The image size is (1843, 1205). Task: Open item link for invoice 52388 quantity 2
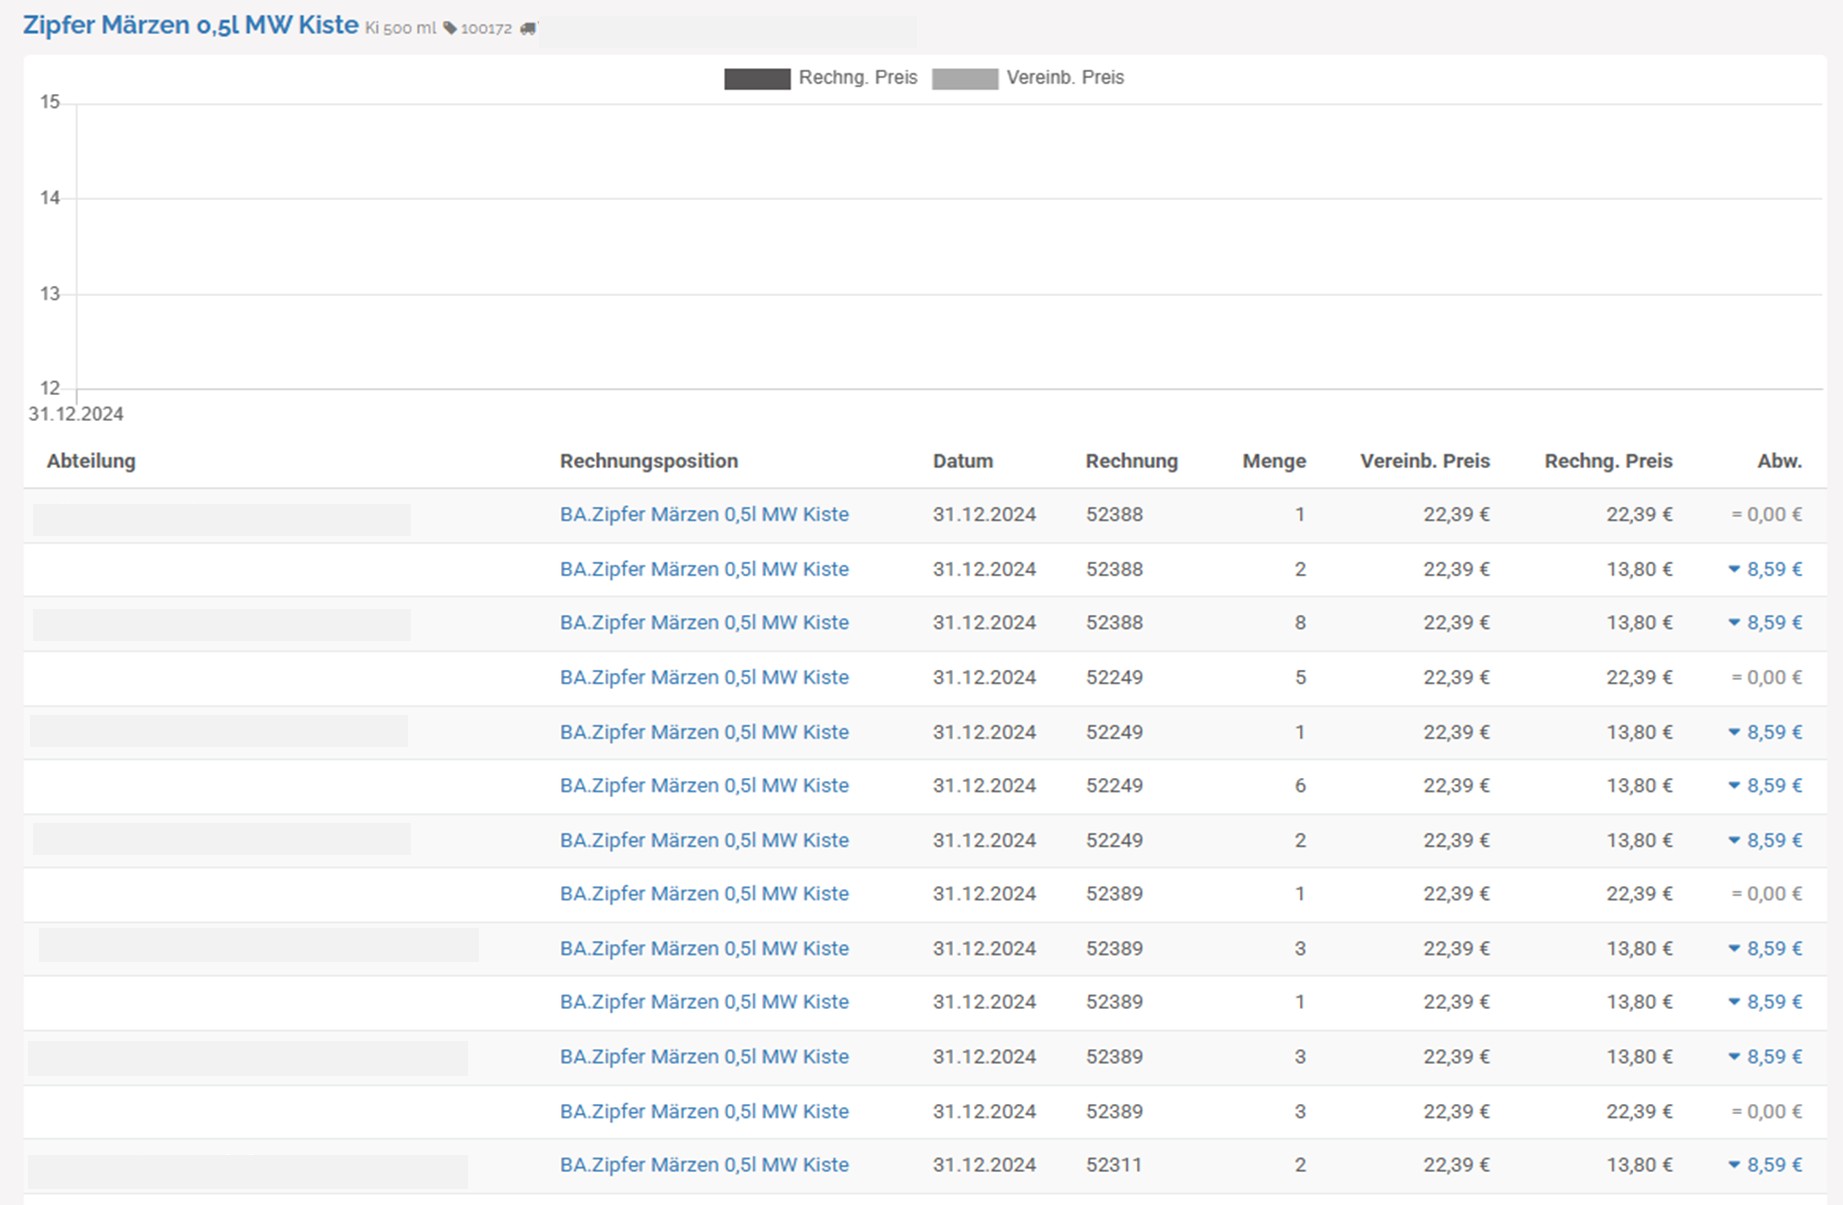[704, 569]
